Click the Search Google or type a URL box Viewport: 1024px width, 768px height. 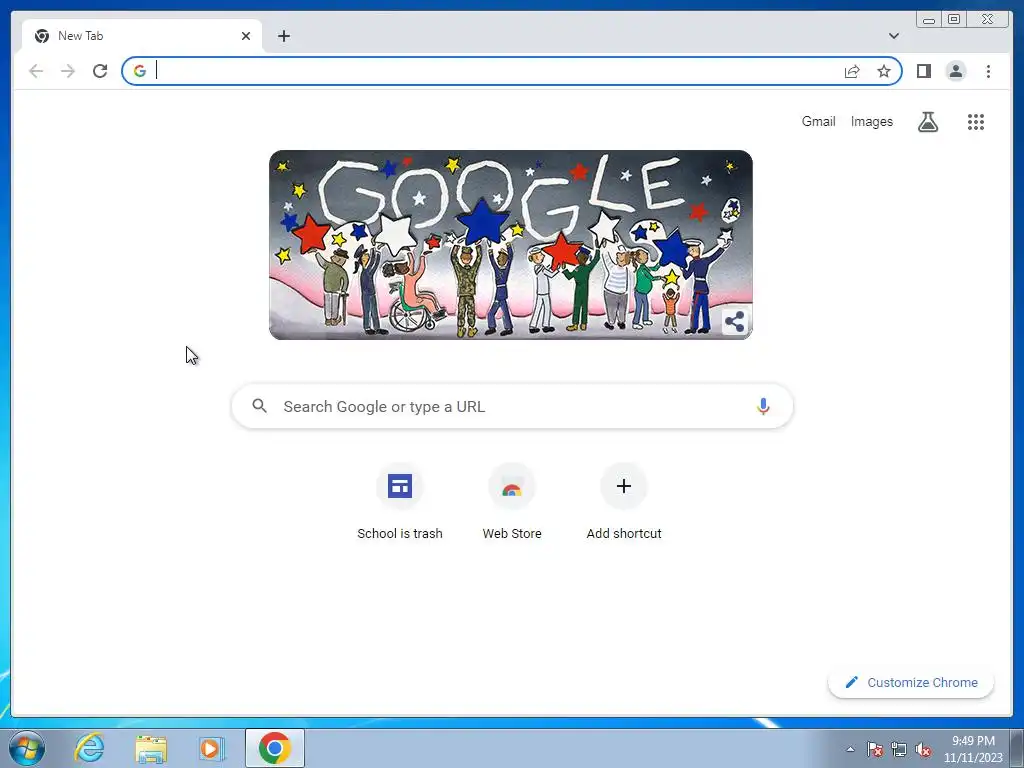pos(512,406)
